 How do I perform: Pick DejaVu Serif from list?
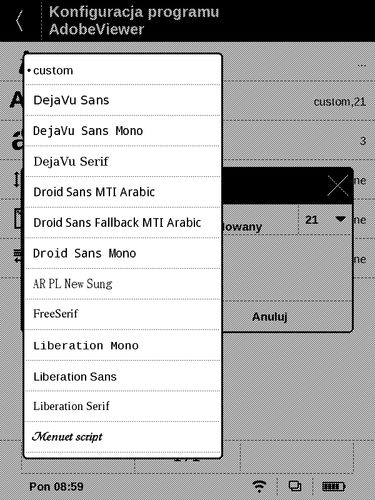(x=123, y=161)
